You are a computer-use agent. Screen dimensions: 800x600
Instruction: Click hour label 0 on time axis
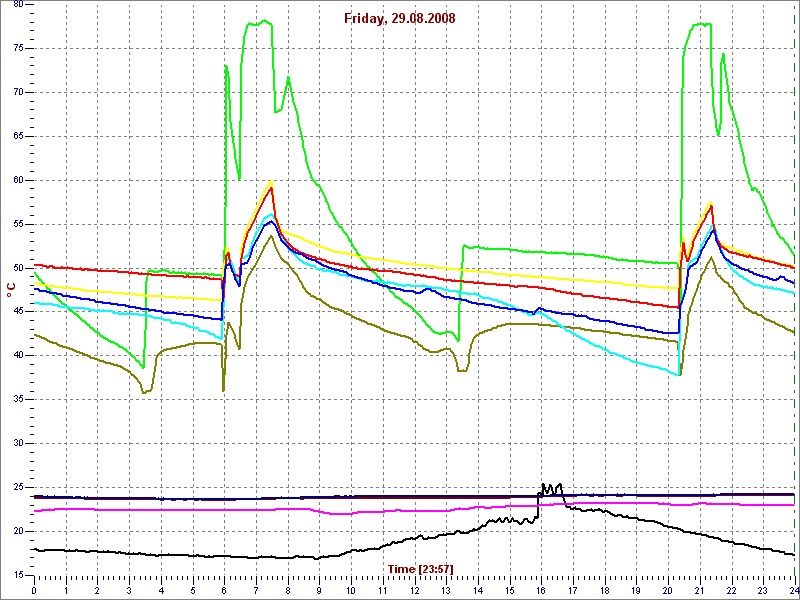[34, 592]
